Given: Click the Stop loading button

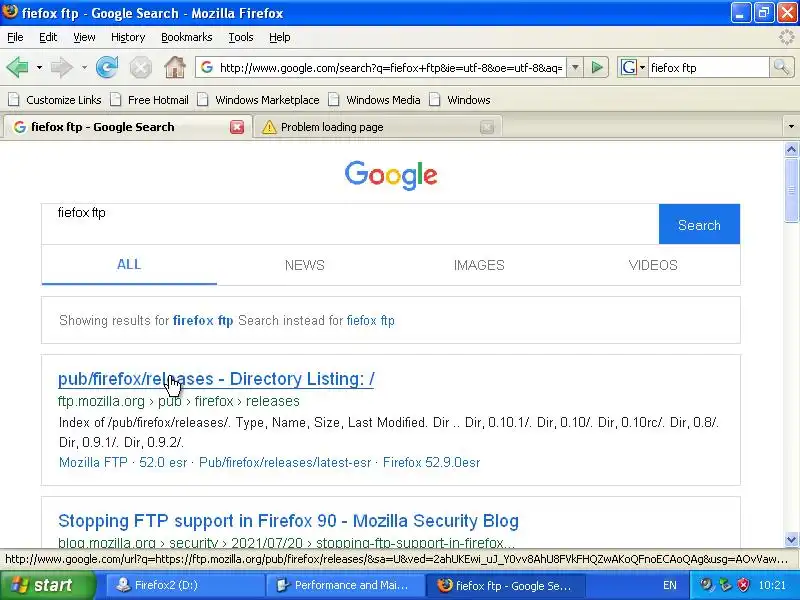Looking at the screenshot, I should [140, 67].
